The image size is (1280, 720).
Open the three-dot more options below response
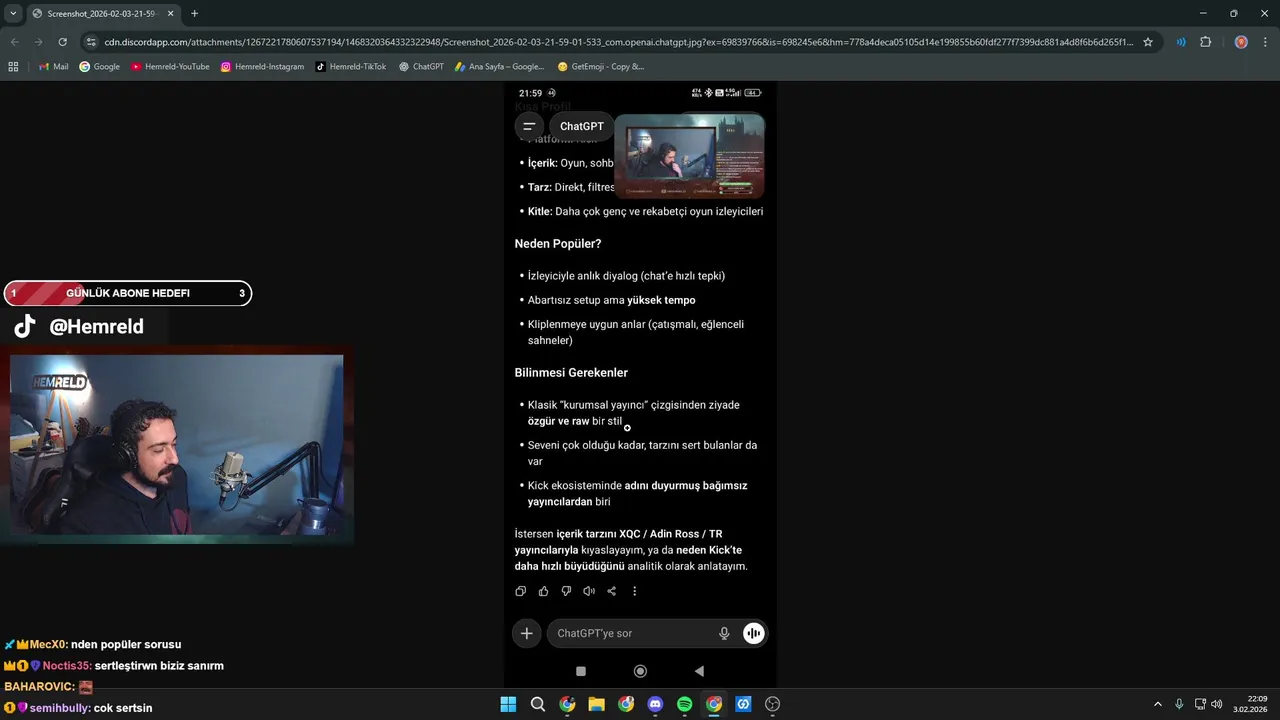click(x=634, y=591)
